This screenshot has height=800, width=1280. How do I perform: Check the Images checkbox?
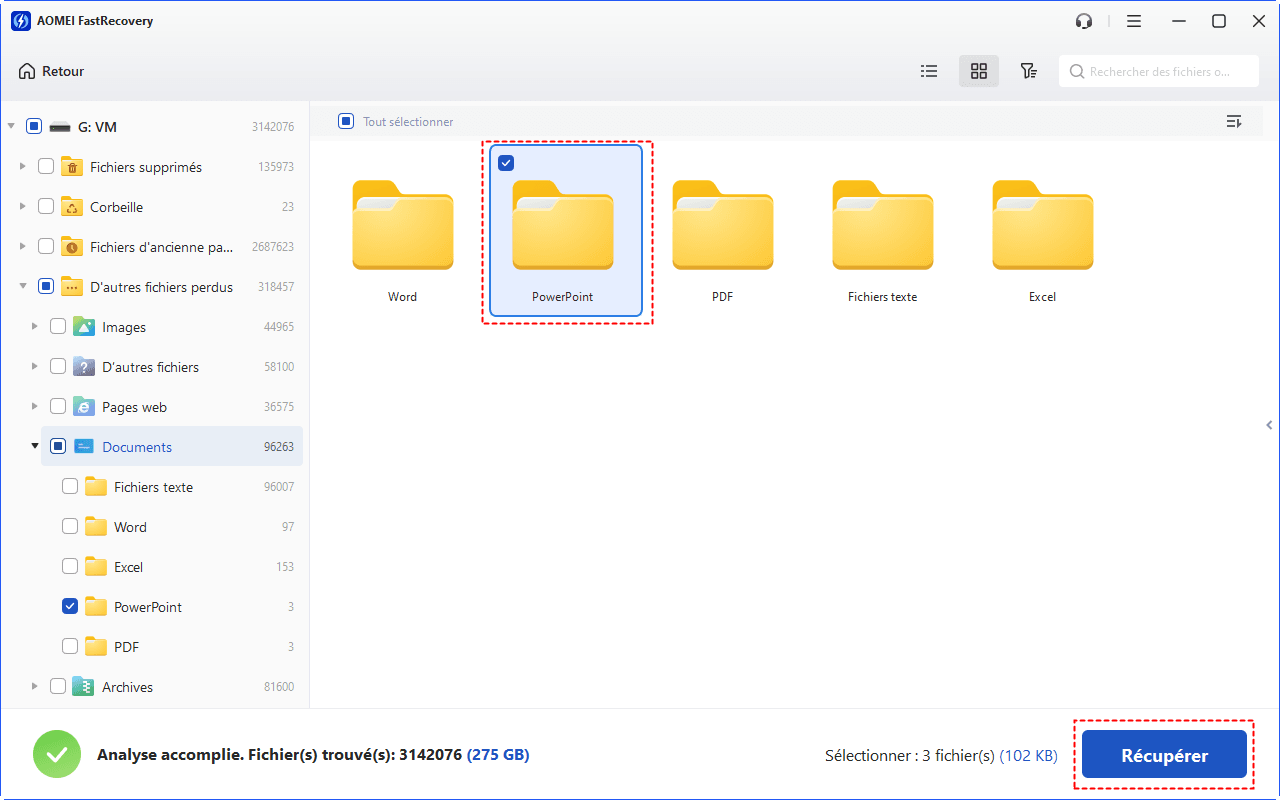(58, 327)
